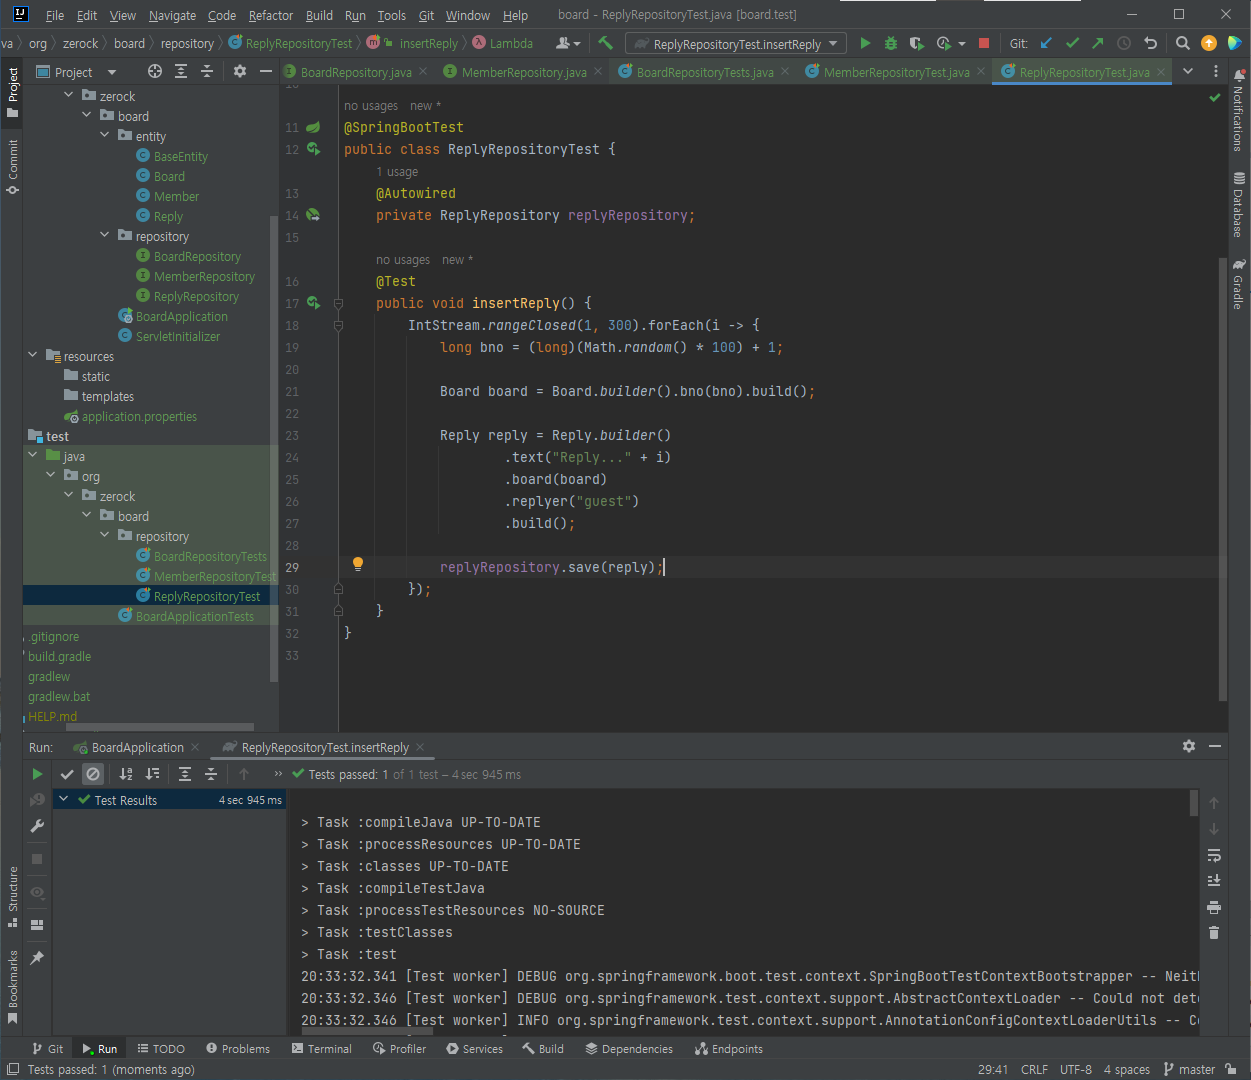1251x1080 pixels.
Task: Click the Build Project hammer icon
Action: [x=605, y=43]
